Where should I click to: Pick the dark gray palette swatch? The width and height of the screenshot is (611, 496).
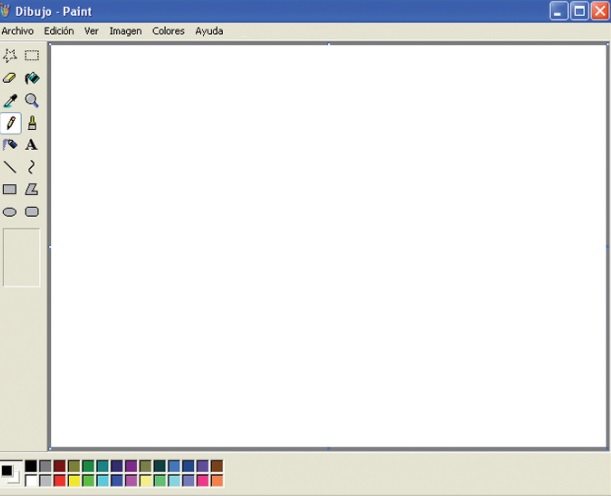[x=45, y=466]
